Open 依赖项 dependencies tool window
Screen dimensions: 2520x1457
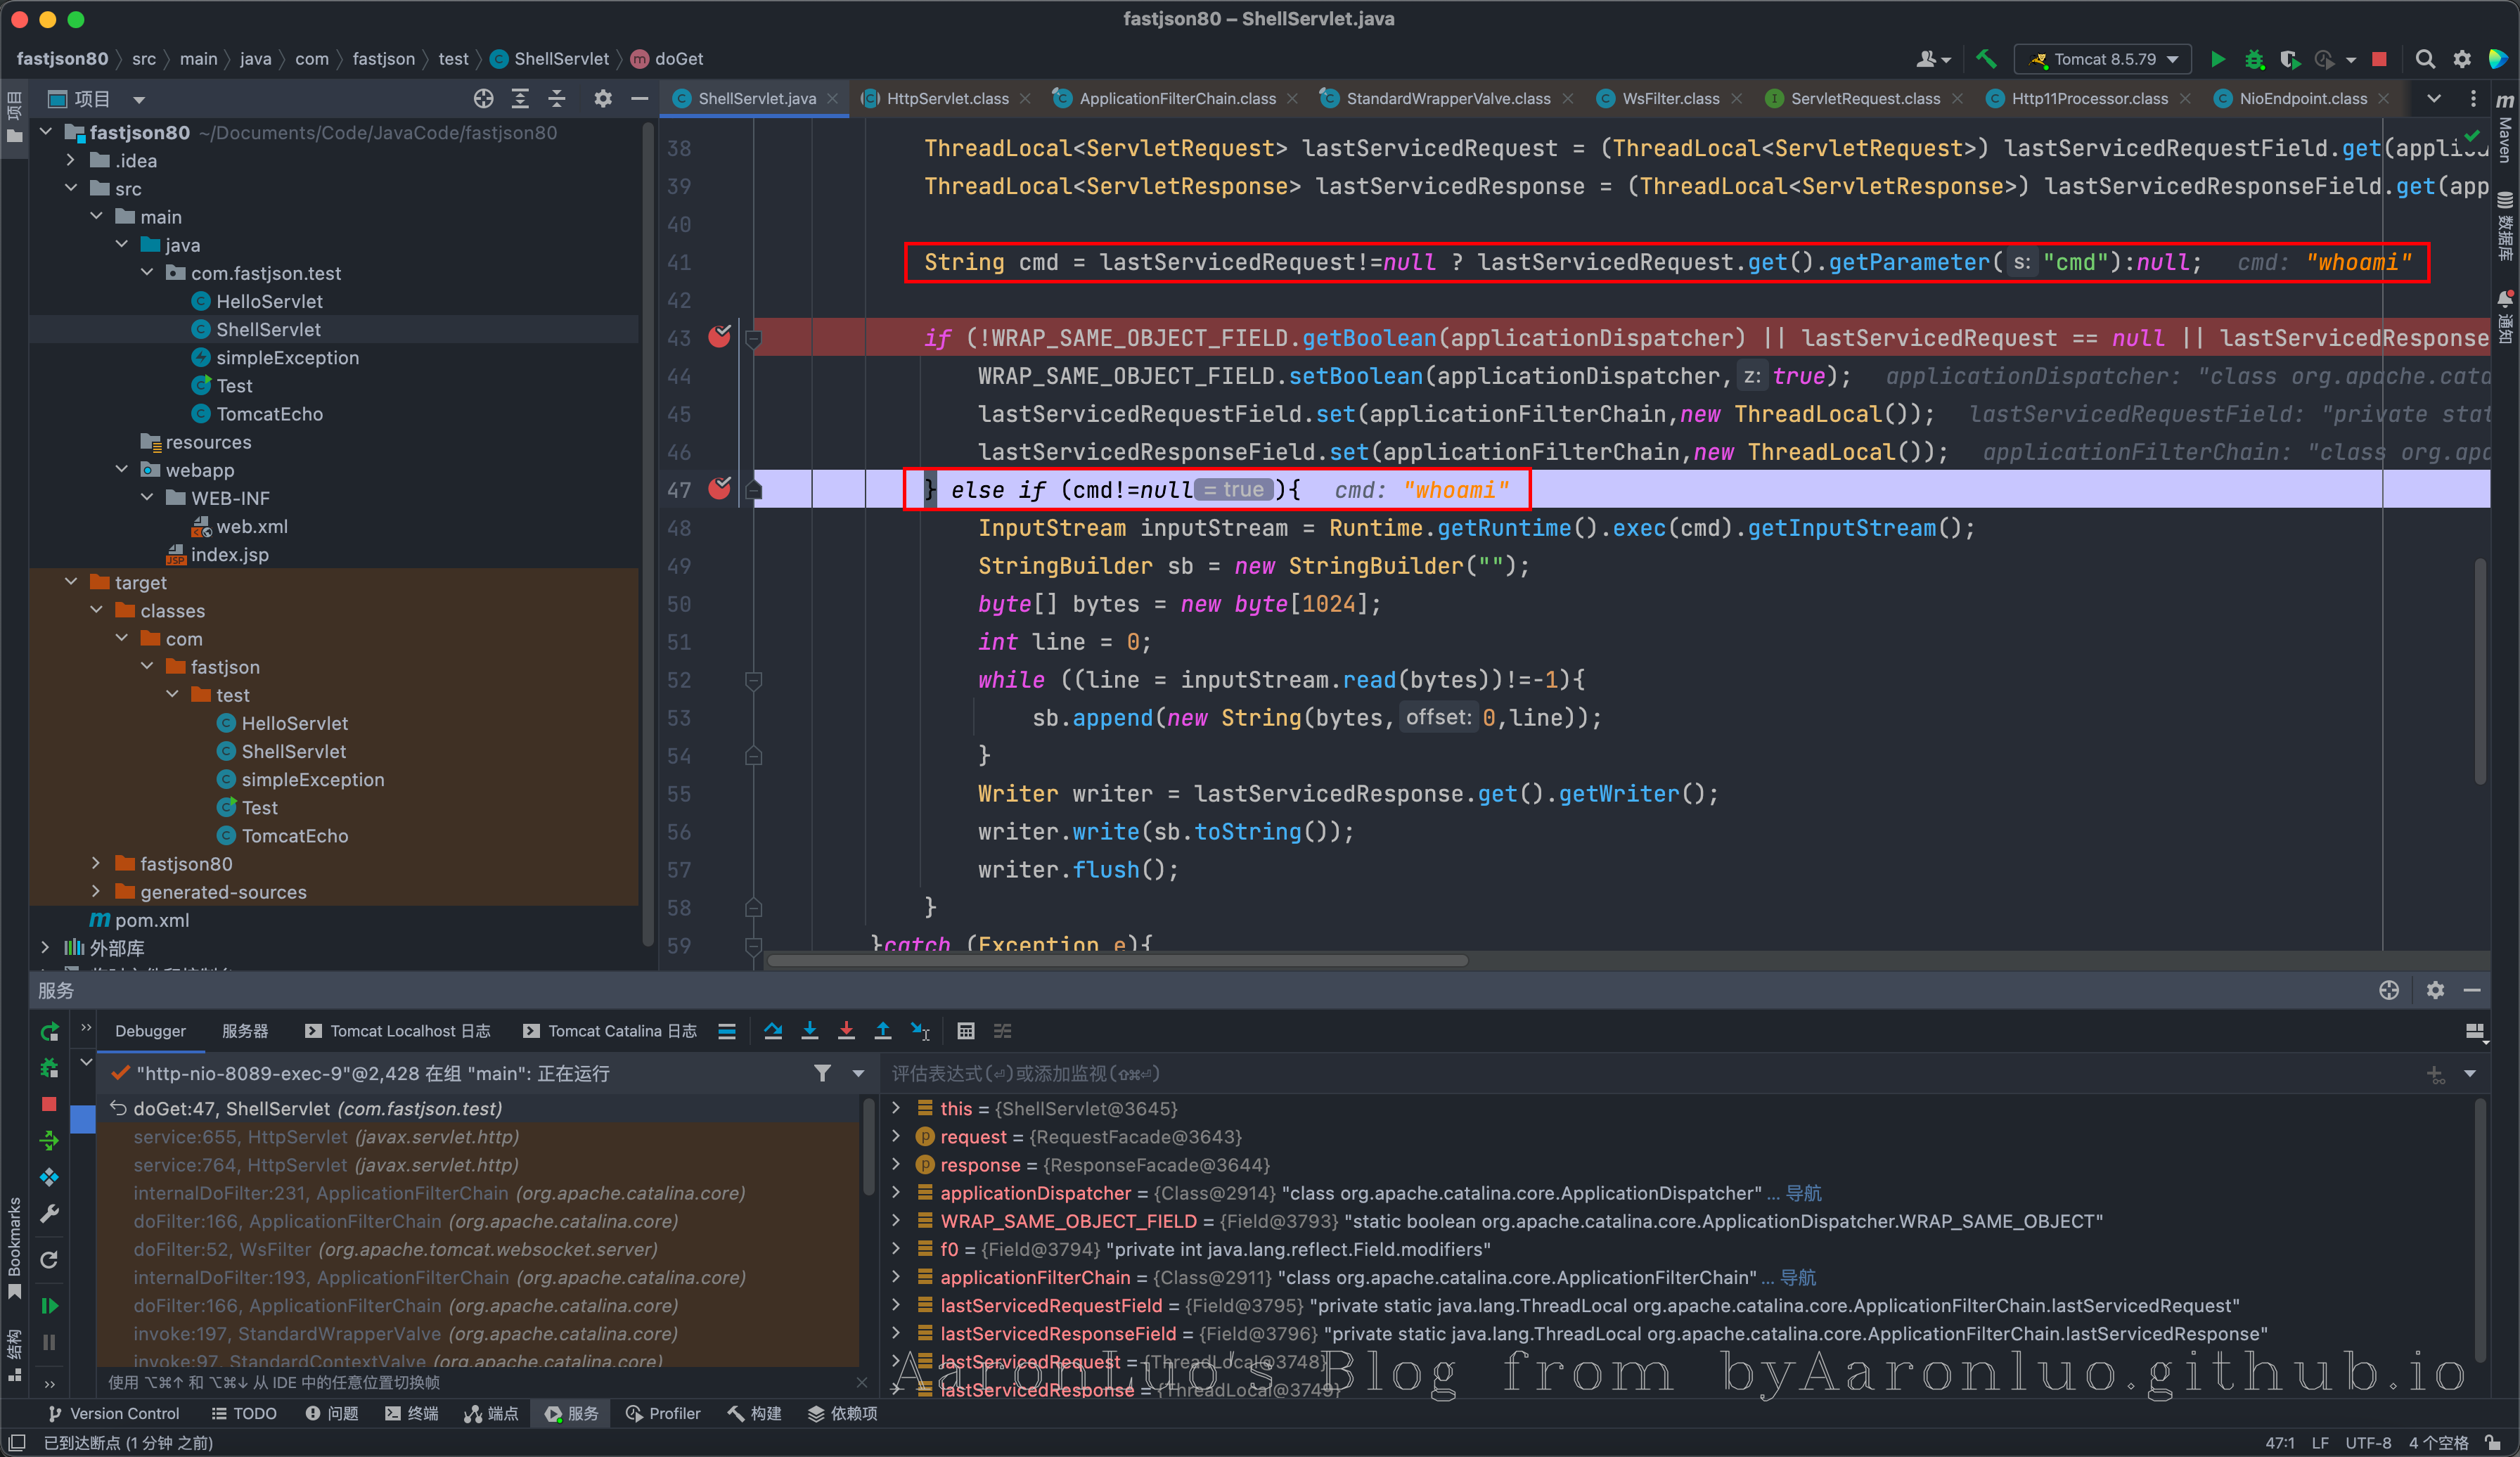[843, 1413]
